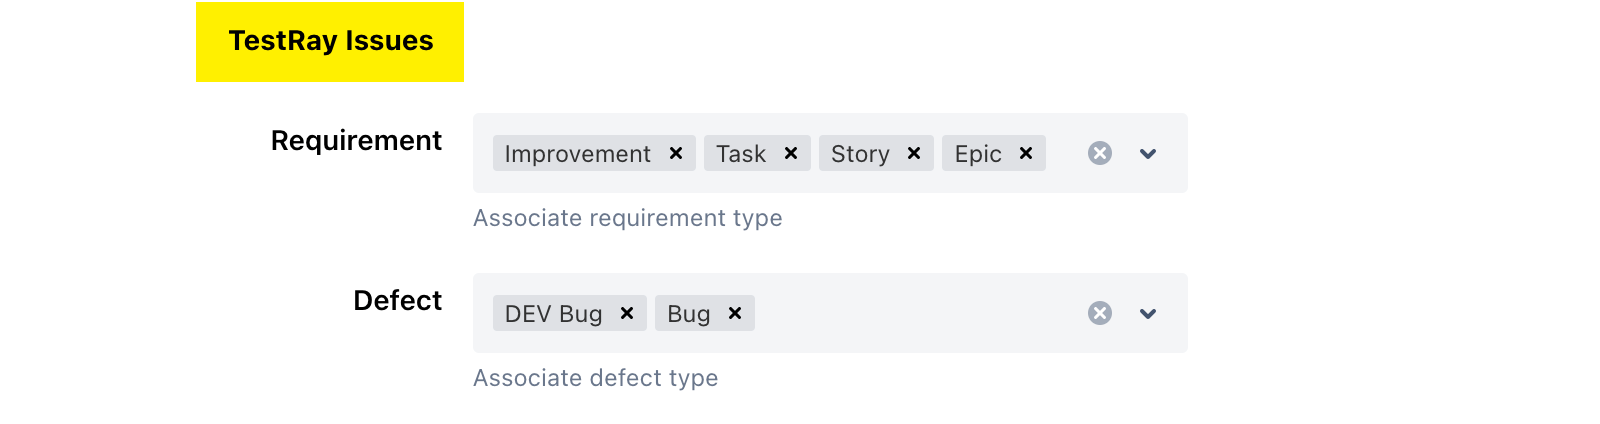Delete the Story requirement chip
Viewport: 1600px width, 424px height.
pos(914,153)
